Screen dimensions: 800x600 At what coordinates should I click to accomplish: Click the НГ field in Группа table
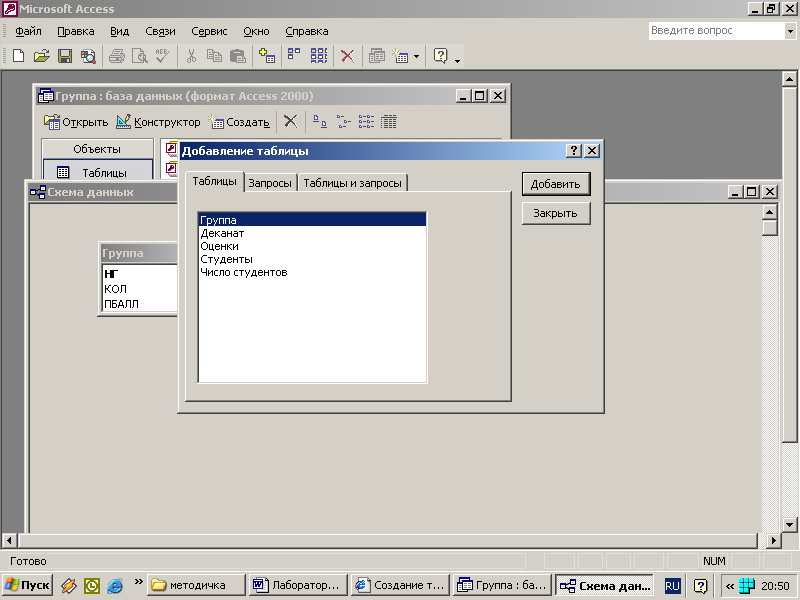[x=140, y=274]
